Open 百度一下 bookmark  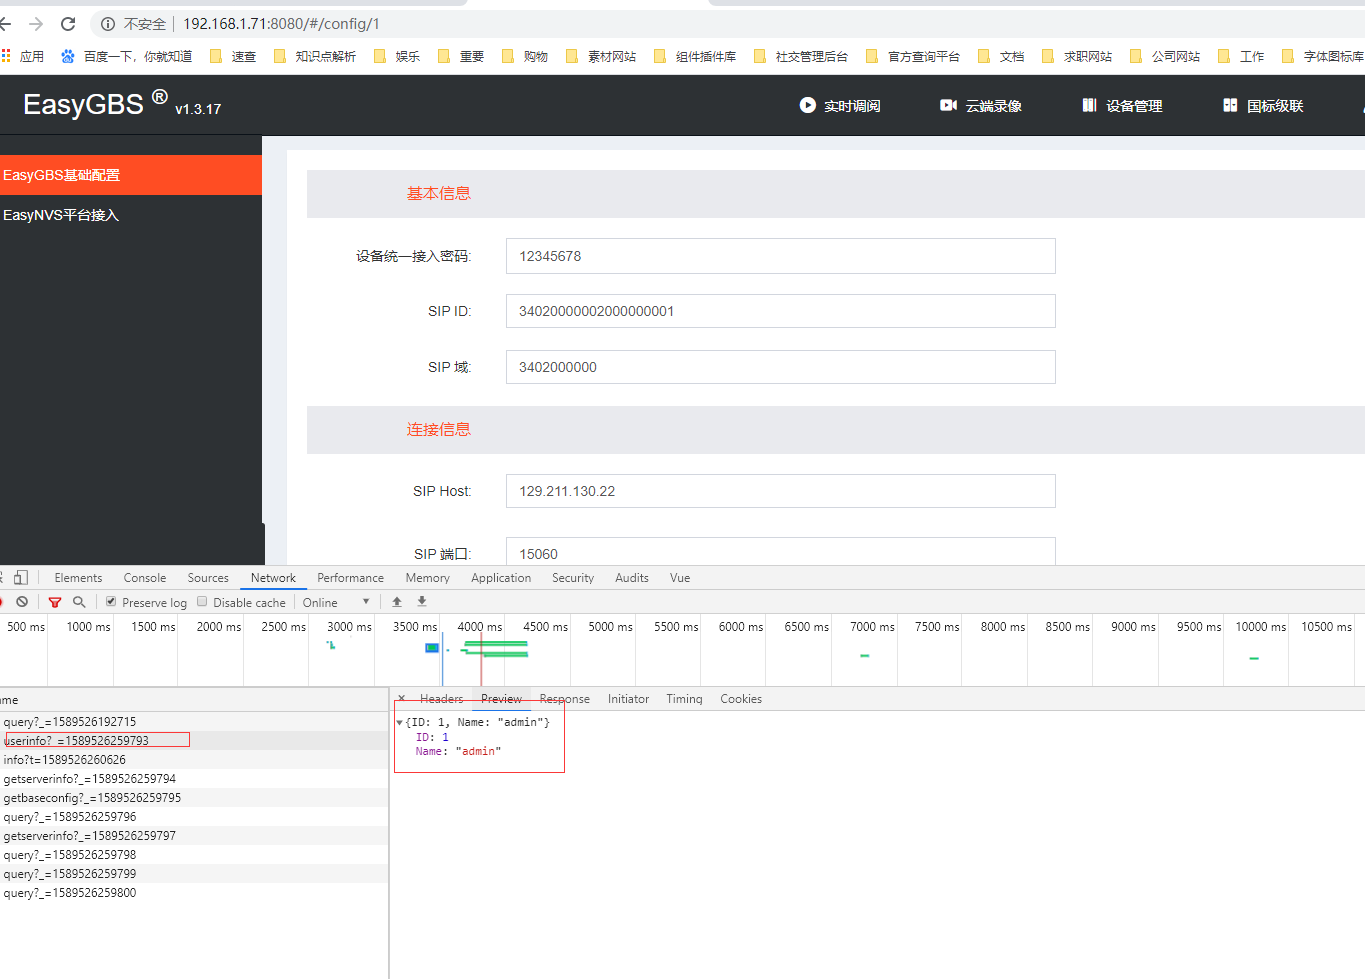pos(126,57)
